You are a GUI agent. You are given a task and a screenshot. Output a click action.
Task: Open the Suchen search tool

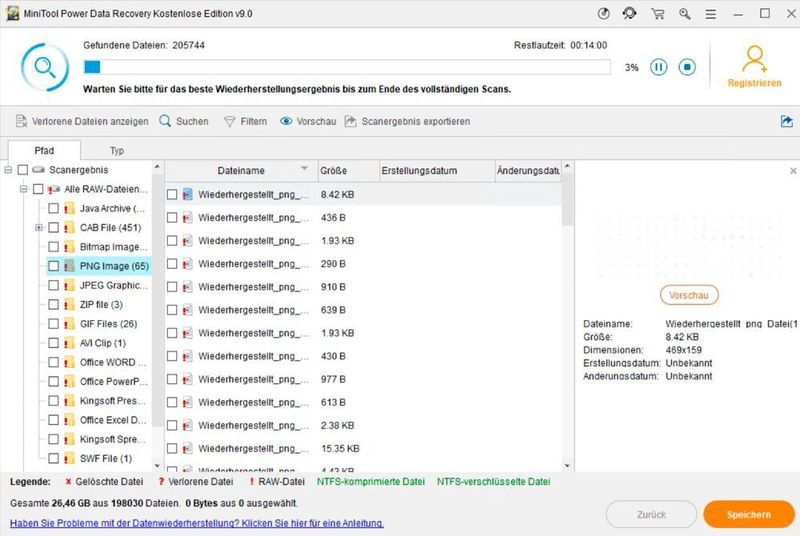pyautogui.click(x=184, y=121)
